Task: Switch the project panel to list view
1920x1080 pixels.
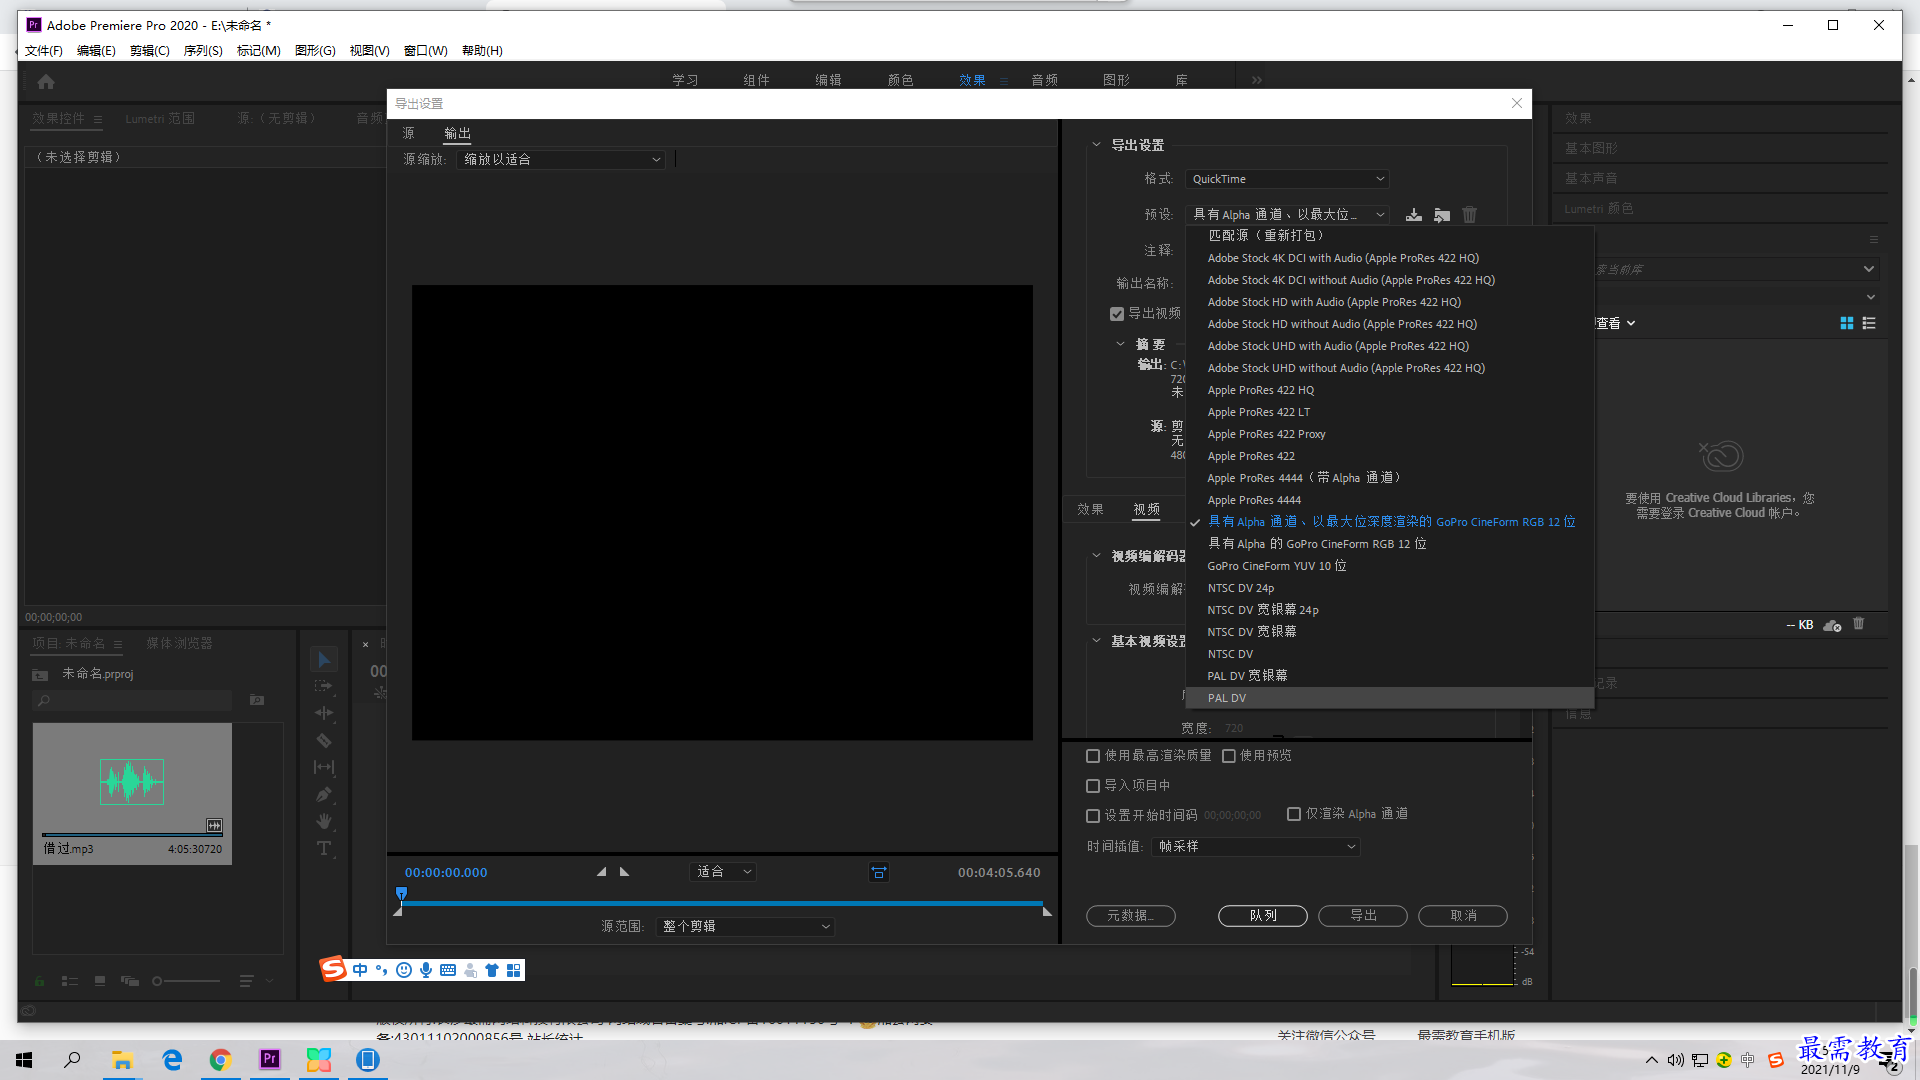Action: point(70,981)
